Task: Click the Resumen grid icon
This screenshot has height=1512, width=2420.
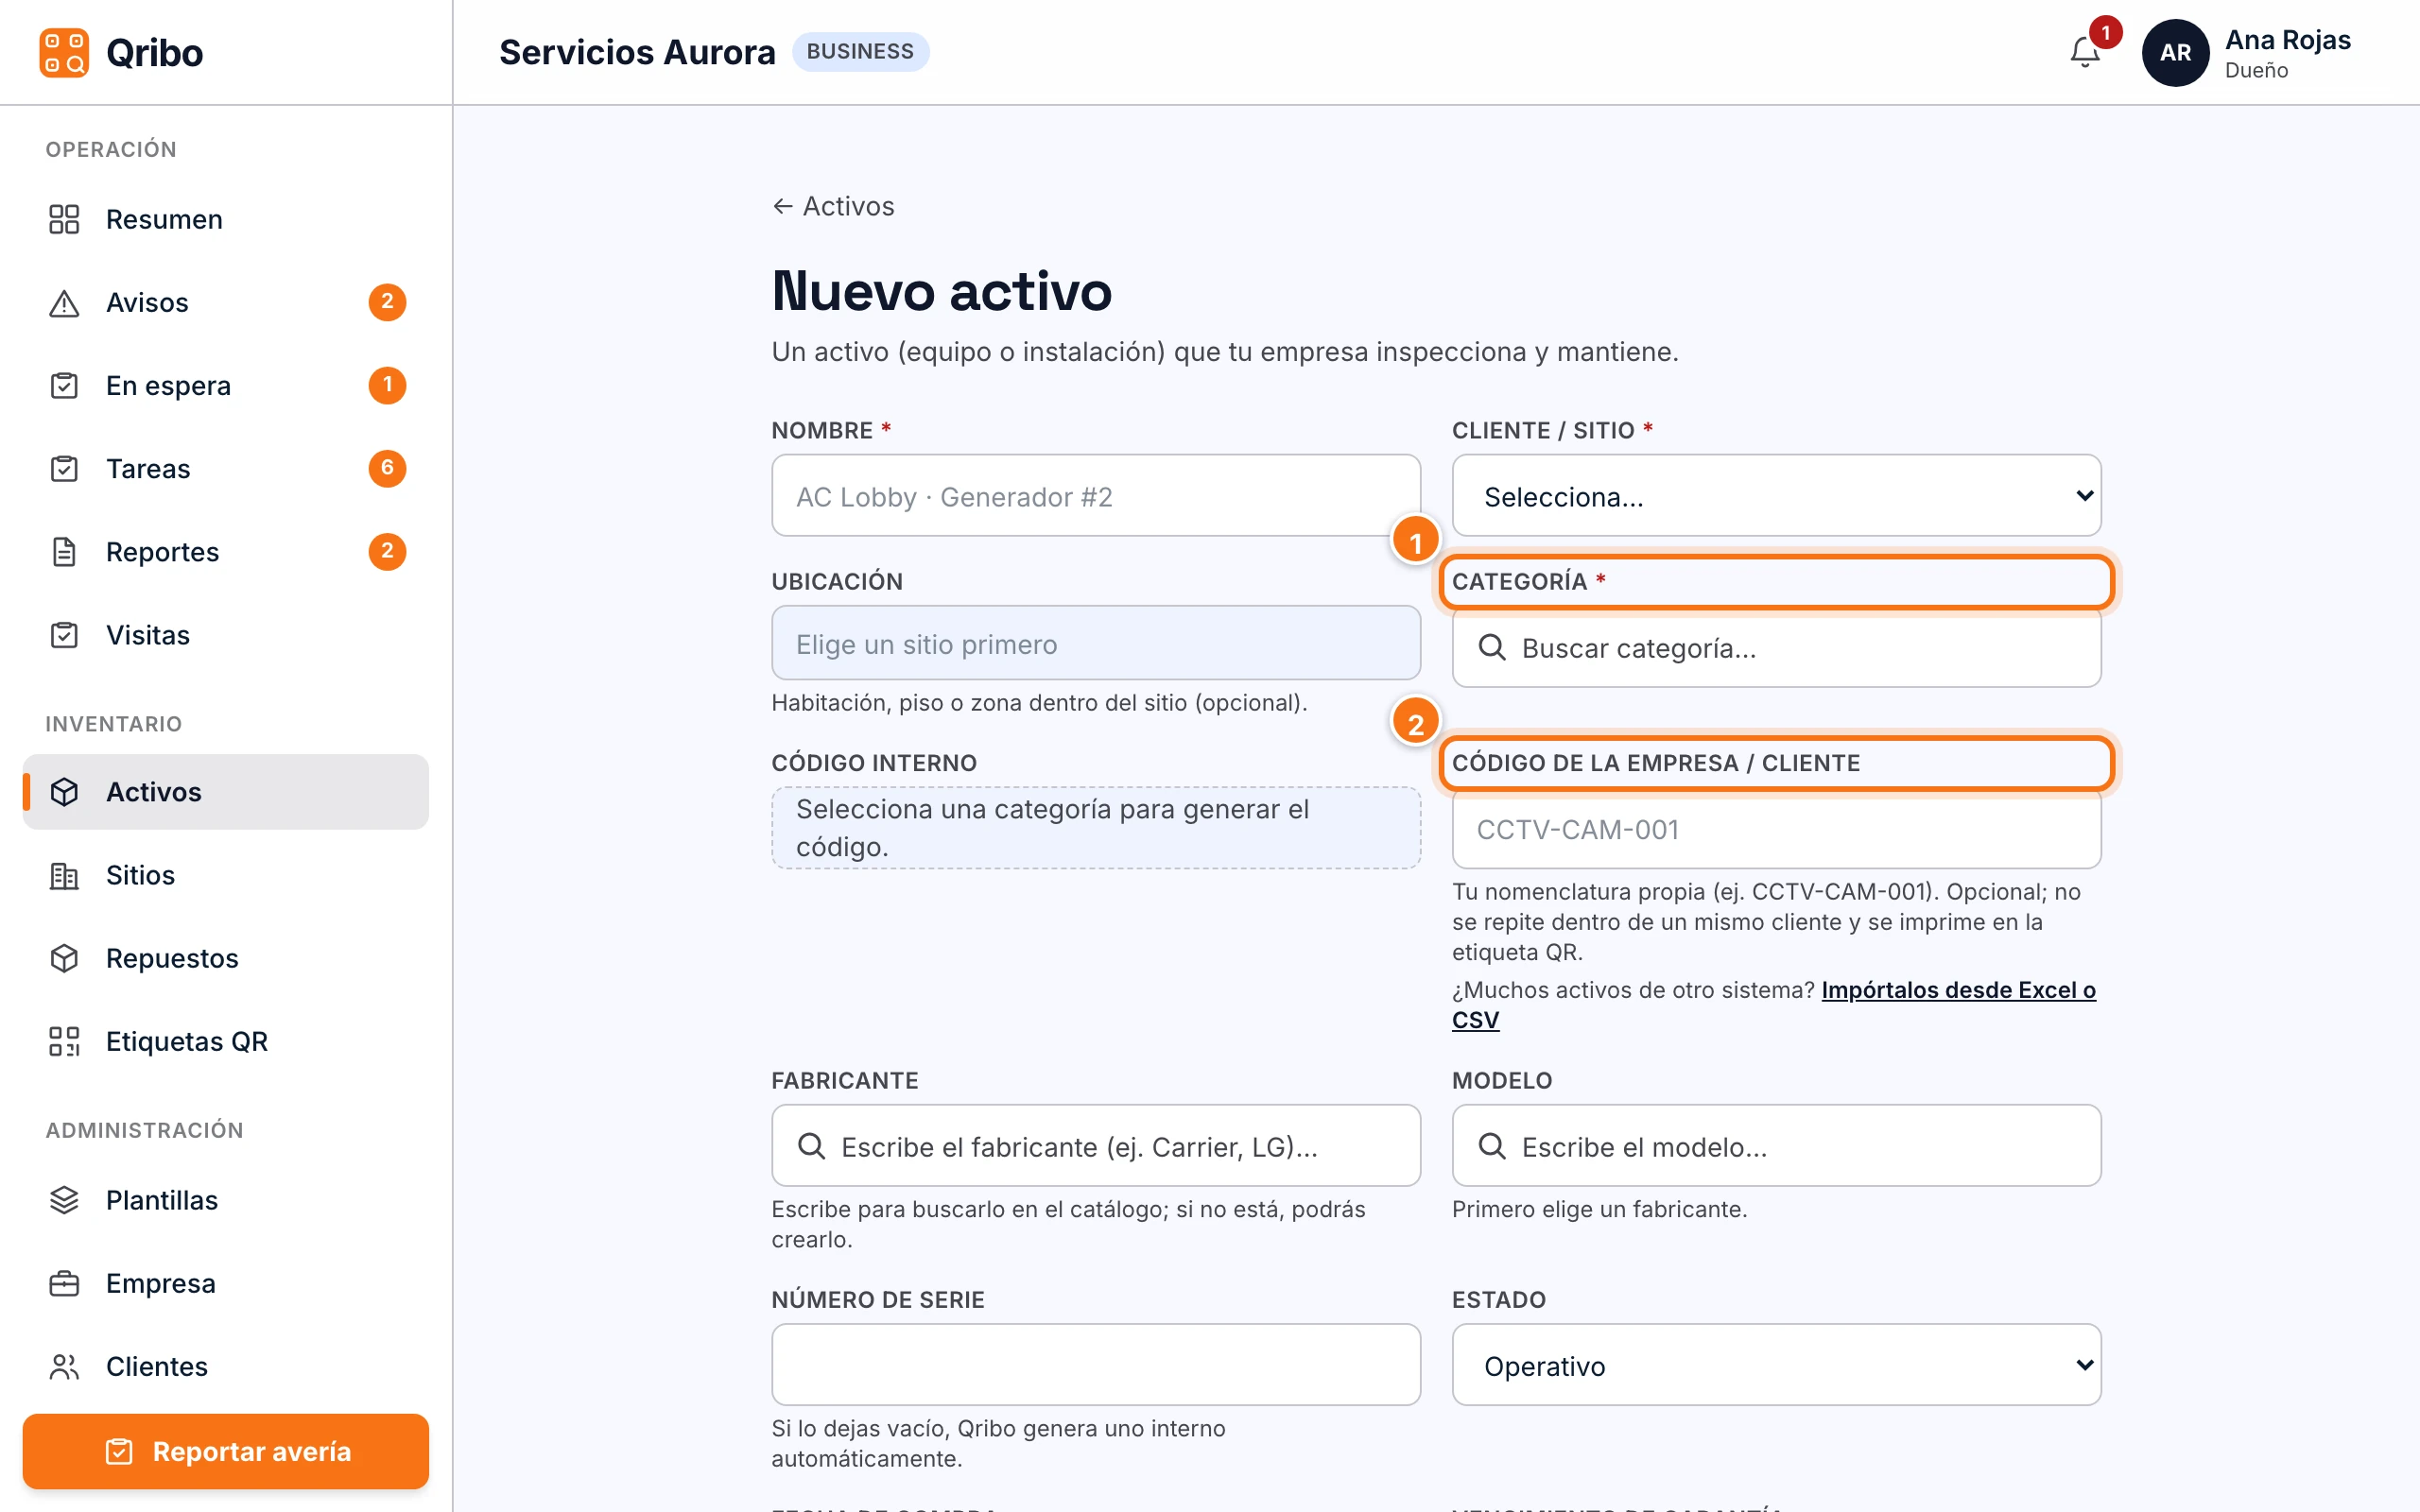Action: 64,219
